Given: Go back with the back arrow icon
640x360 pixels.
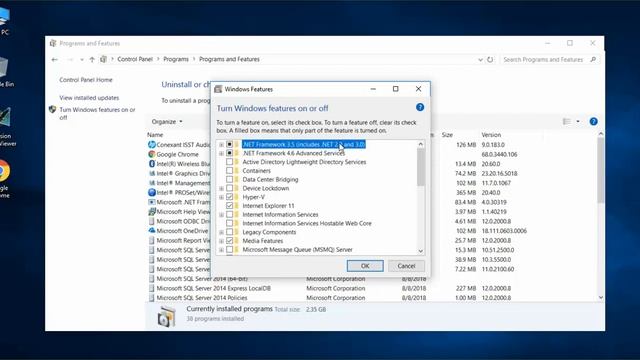Looking at the screenshot, I should (55, 60).
